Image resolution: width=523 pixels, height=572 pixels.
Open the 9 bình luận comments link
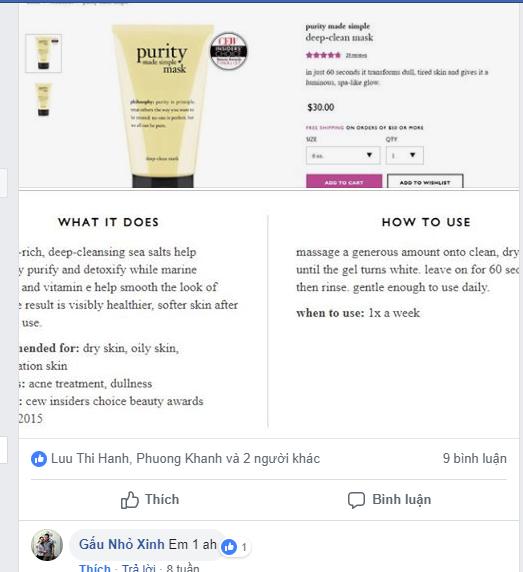(474, 459)
